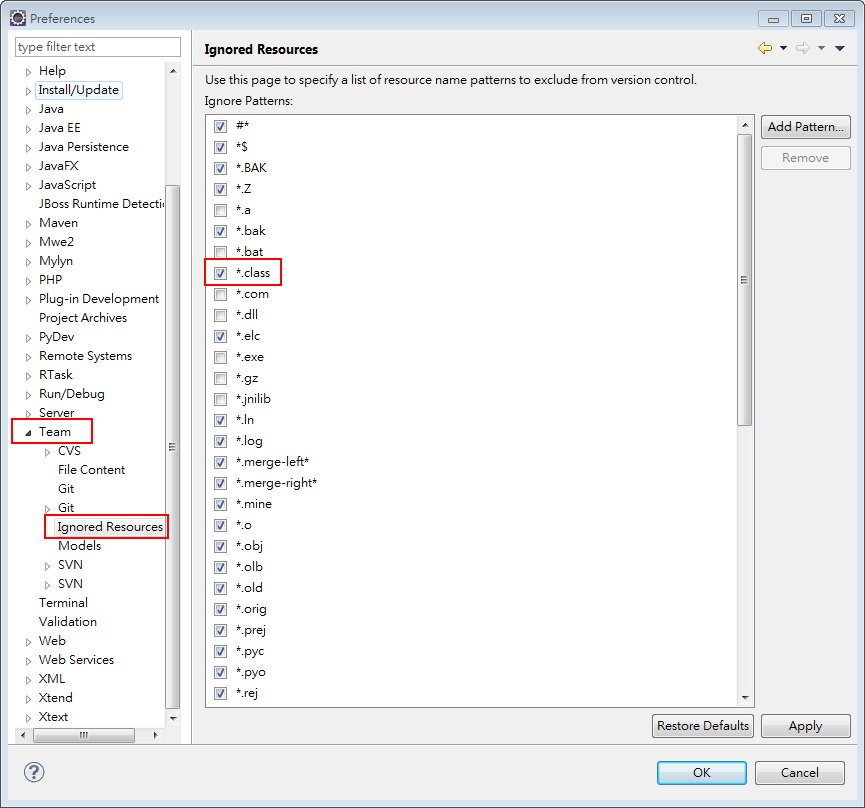Enable the *.dll pattern checkbox
Viewport: 865px width, 808px height.
(x=220, y=315)
